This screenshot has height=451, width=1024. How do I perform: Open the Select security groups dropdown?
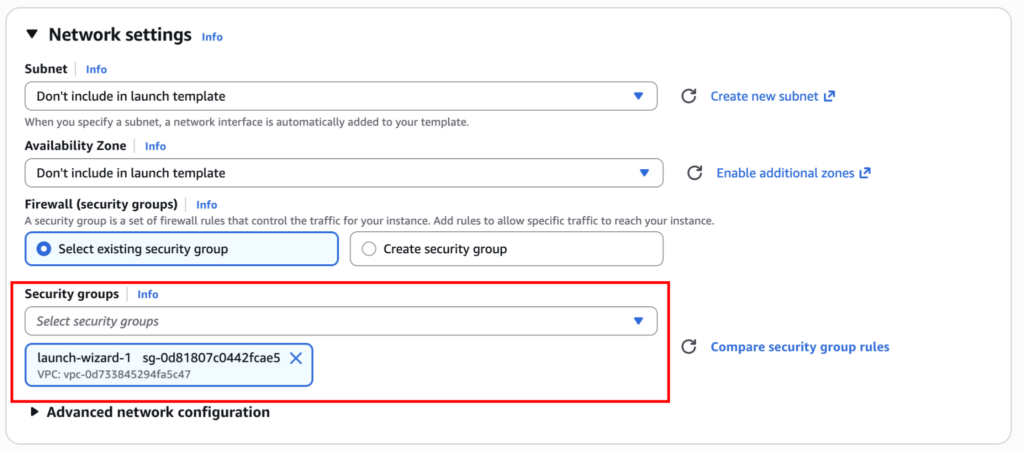340,321
